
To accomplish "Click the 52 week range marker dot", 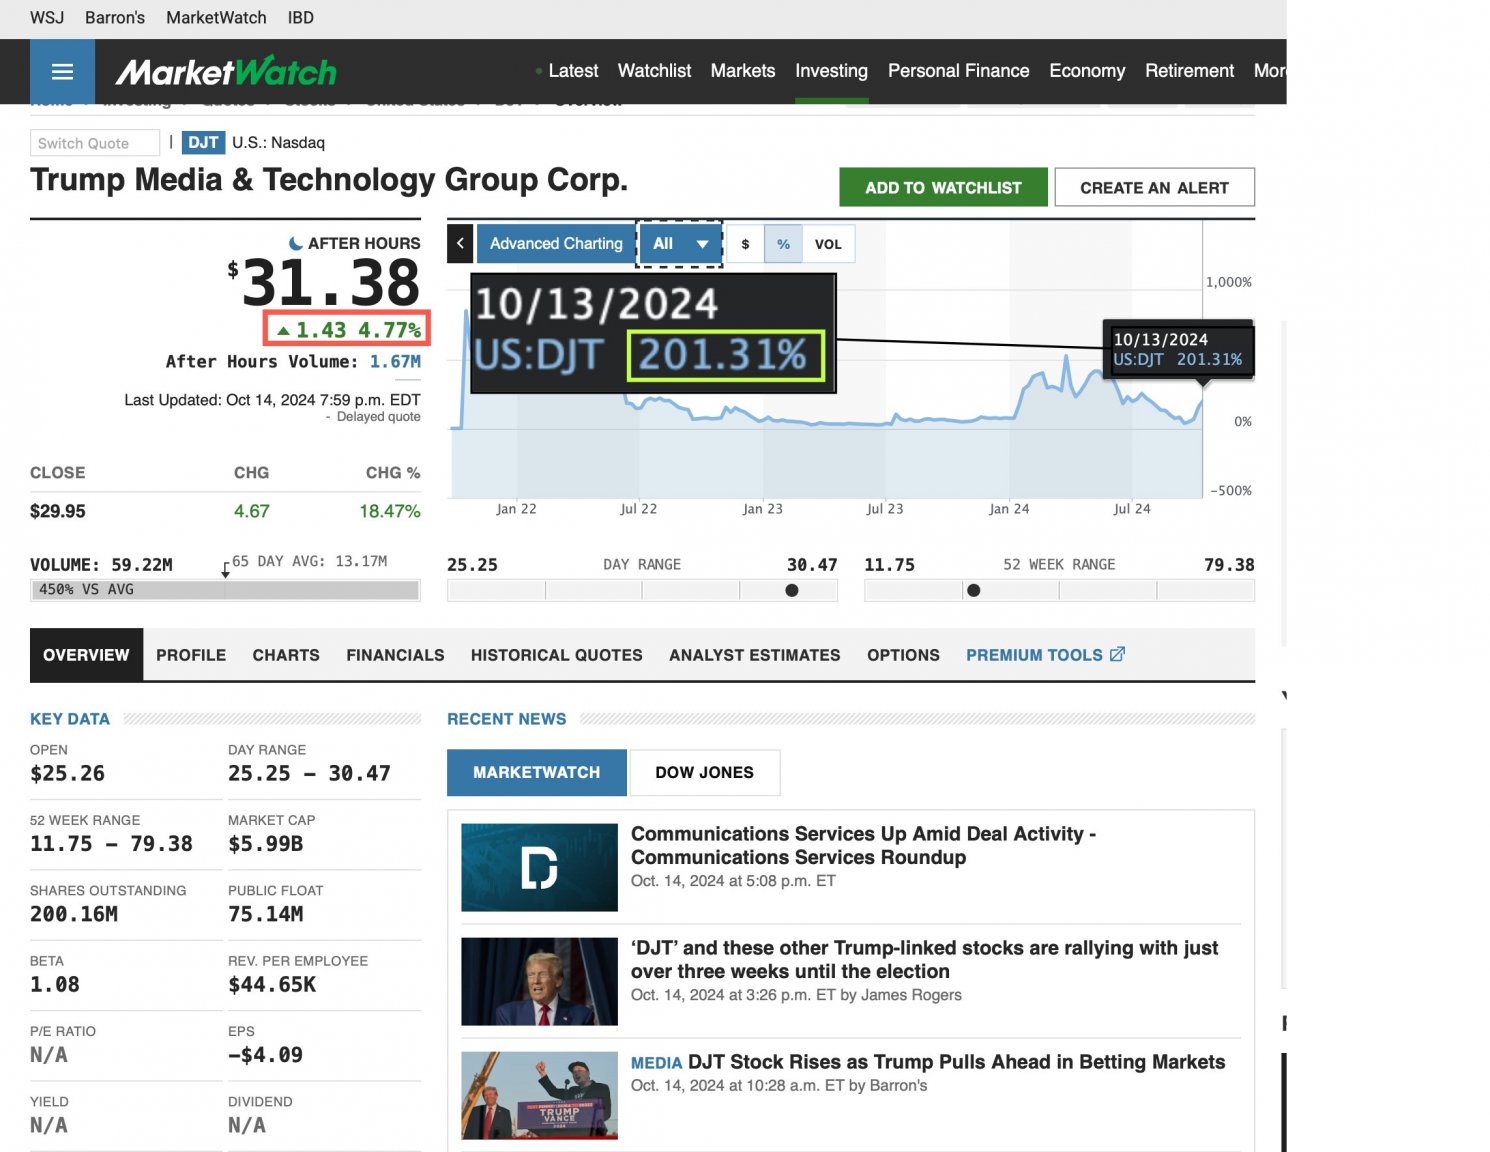I will click(974, 590).
